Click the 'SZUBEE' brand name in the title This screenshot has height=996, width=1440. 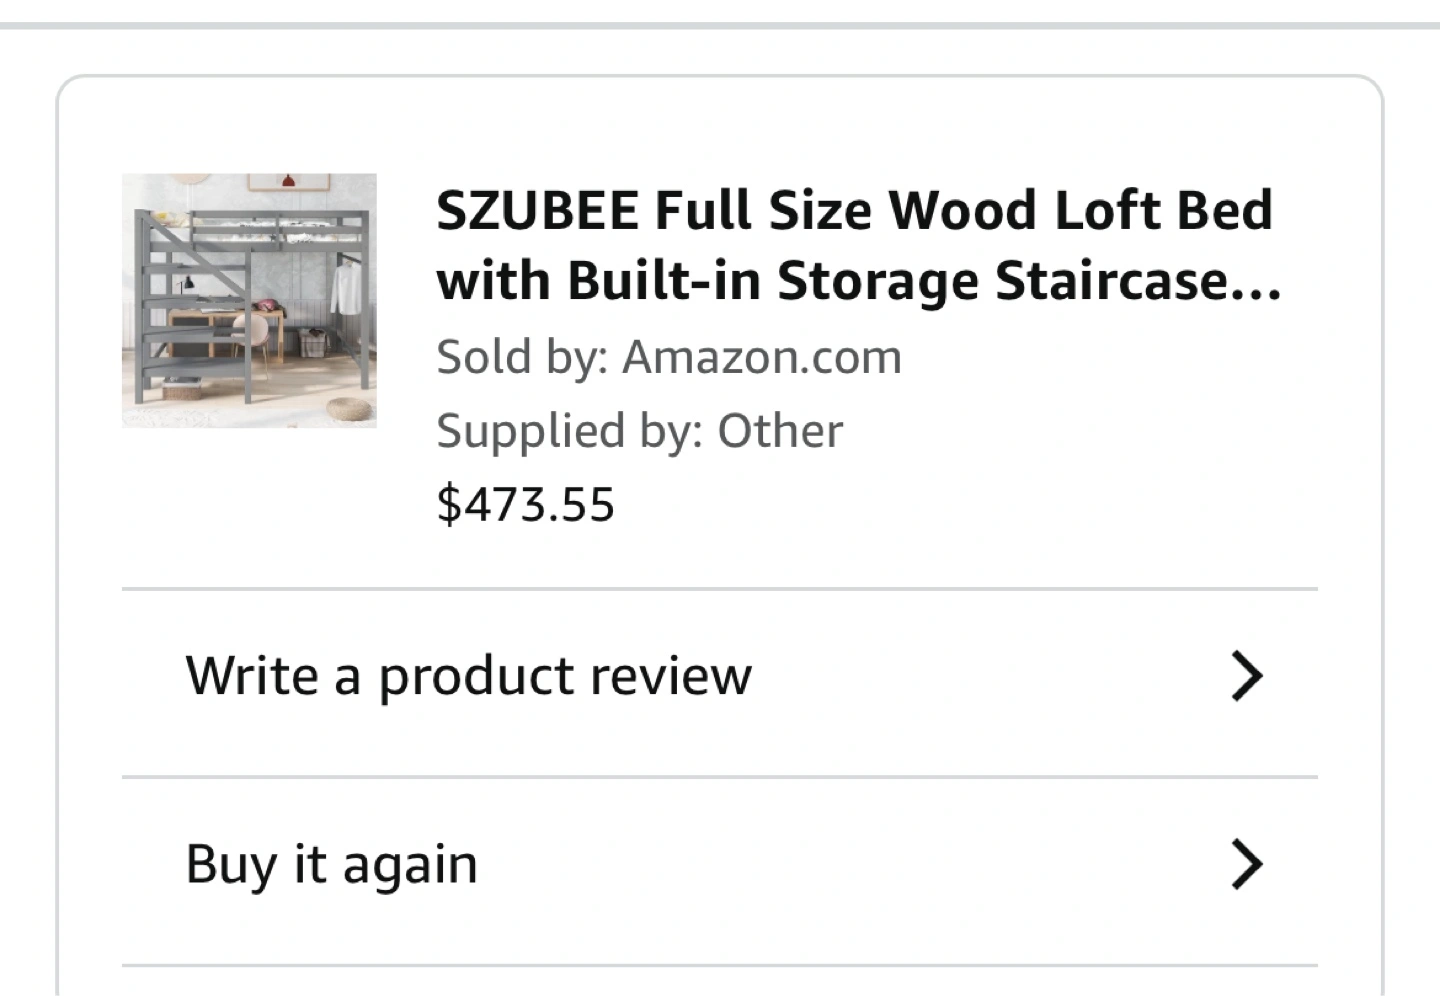point(537,211)
